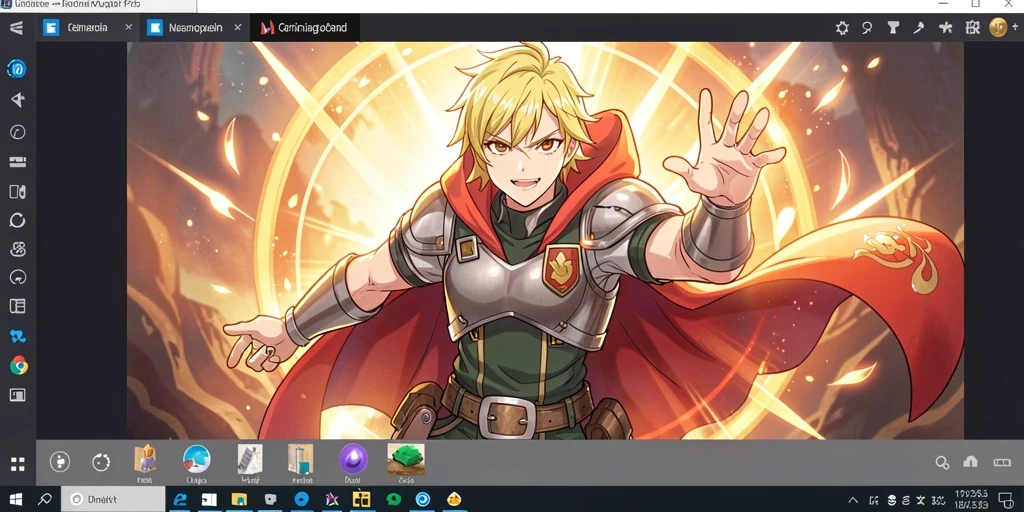
Task: Launch the purple gem app in the dock
Action: coord(353,458)
